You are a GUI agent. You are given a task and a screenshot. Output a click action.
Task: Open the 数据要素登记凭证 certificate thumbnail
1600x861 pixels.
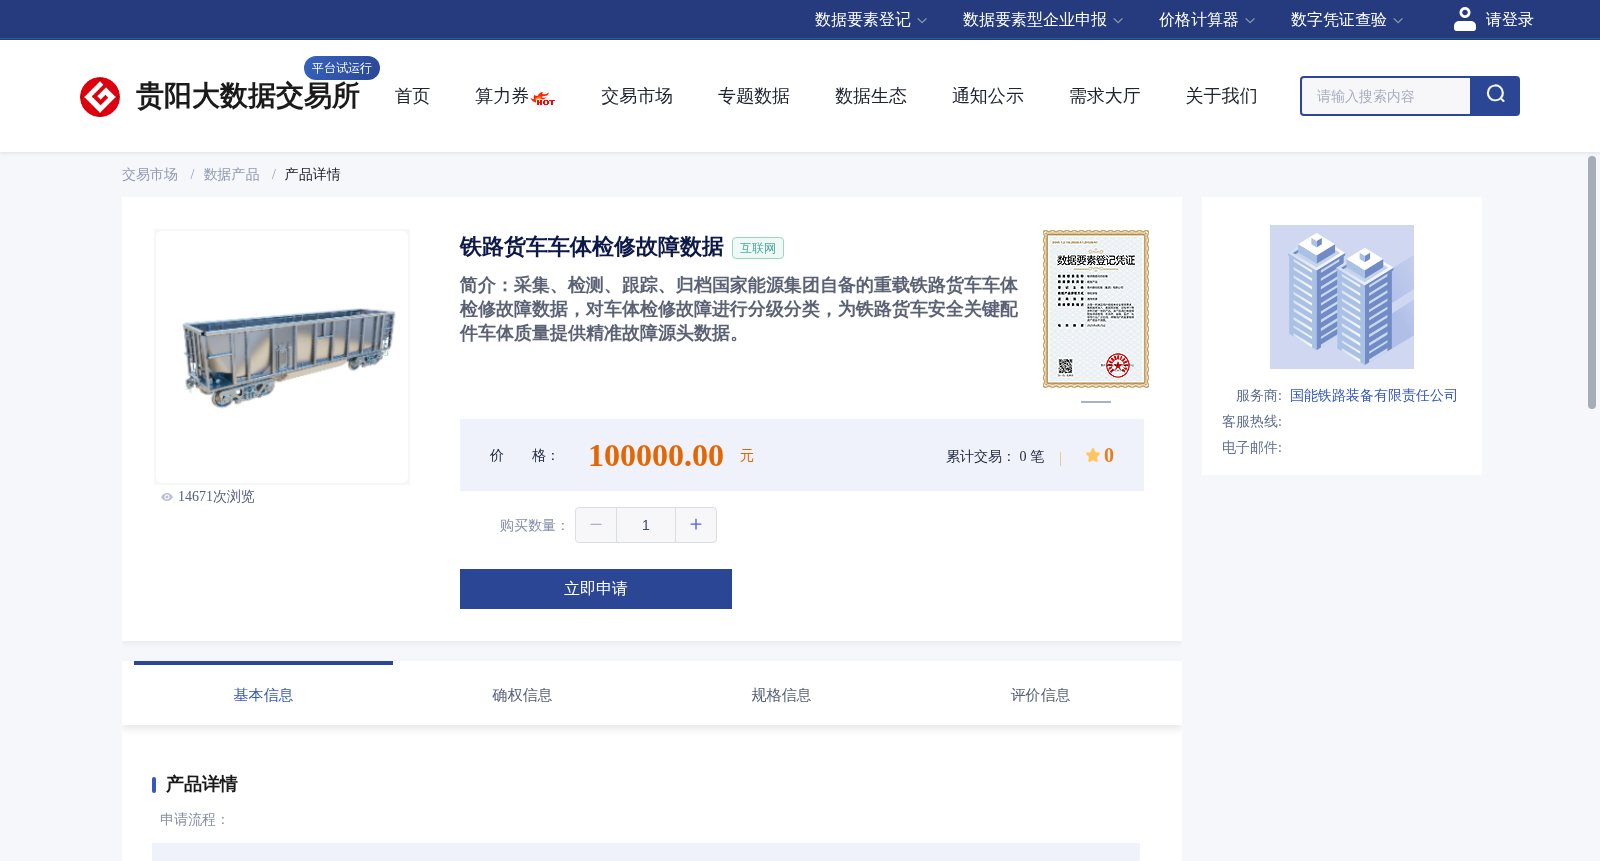click(x=1096, y=309)
